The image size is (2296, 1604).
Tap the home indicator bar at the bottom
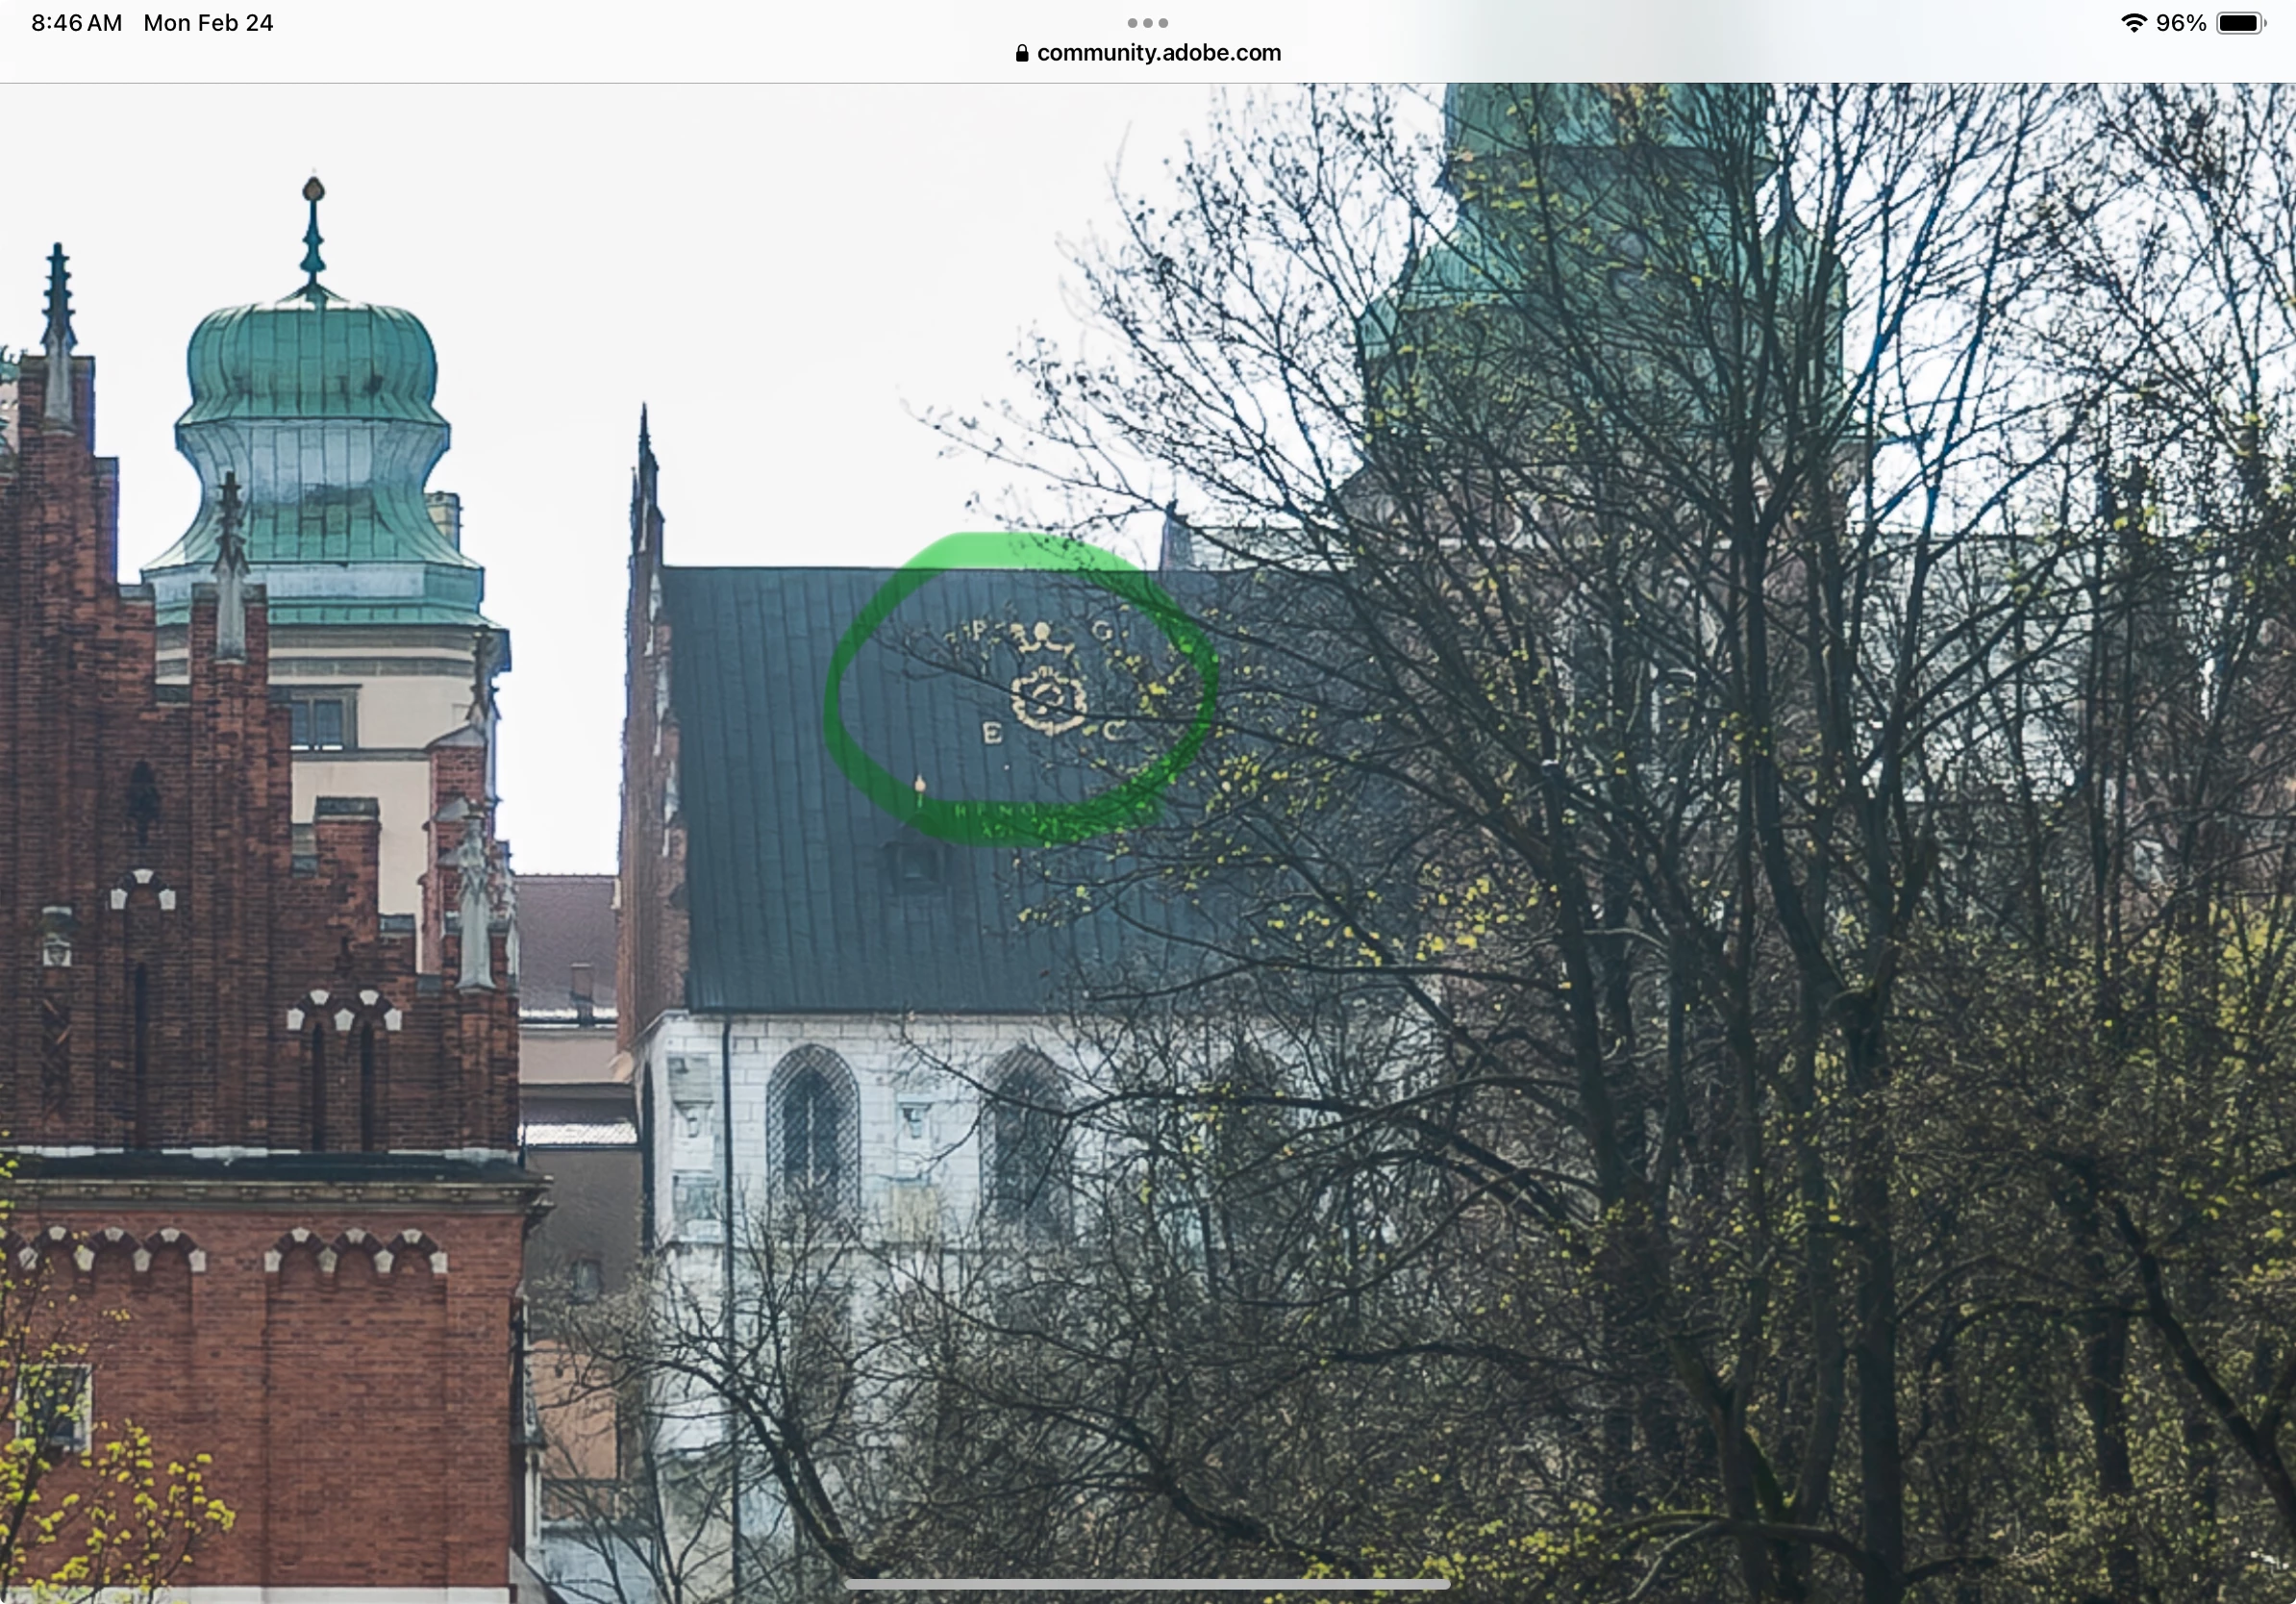[1147, 1584]
